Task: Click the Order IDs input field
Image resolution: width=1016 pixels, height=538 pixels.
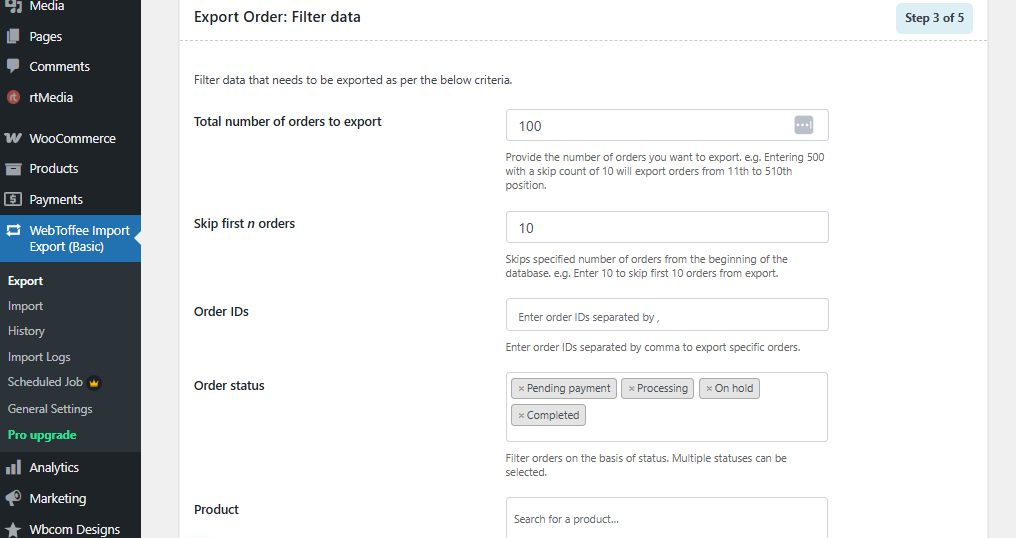Action: pos(667,314)
